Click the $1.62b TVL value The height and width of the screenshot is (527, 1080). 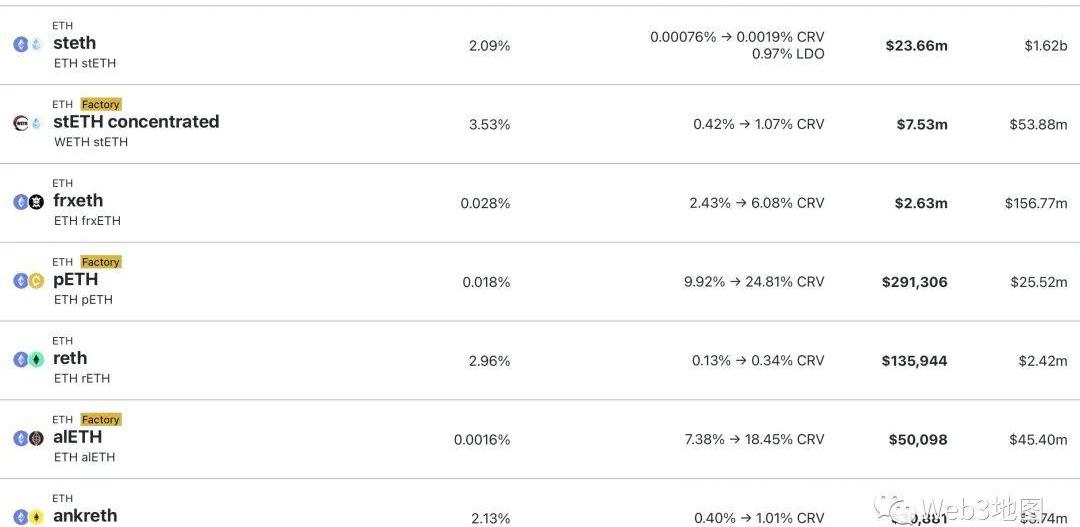[1046, 46]
